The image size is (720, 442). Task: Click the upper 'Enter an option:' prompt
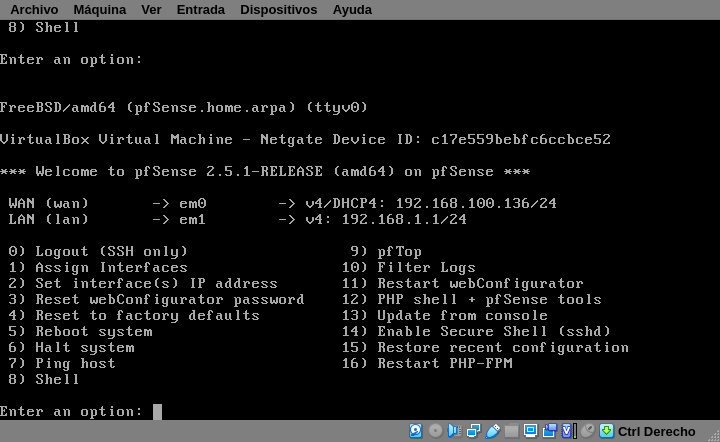[71, 60]
